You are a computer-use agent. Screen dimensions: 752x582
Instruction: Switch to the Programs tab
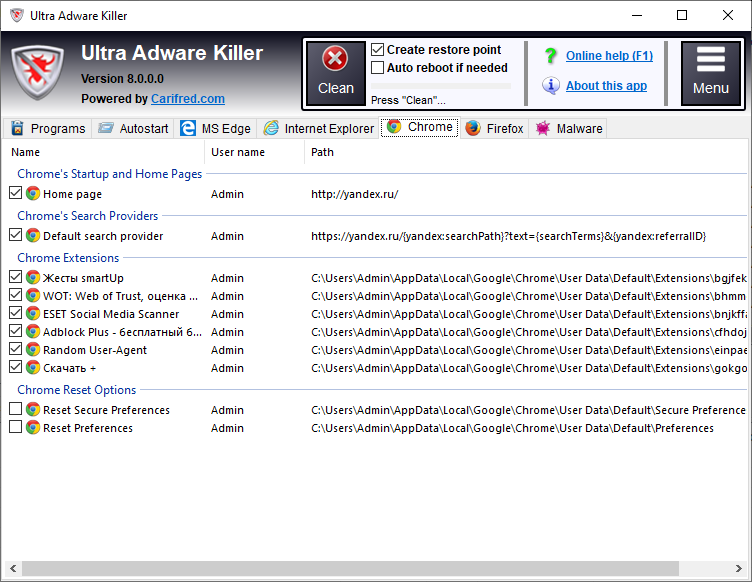[48, 128]
